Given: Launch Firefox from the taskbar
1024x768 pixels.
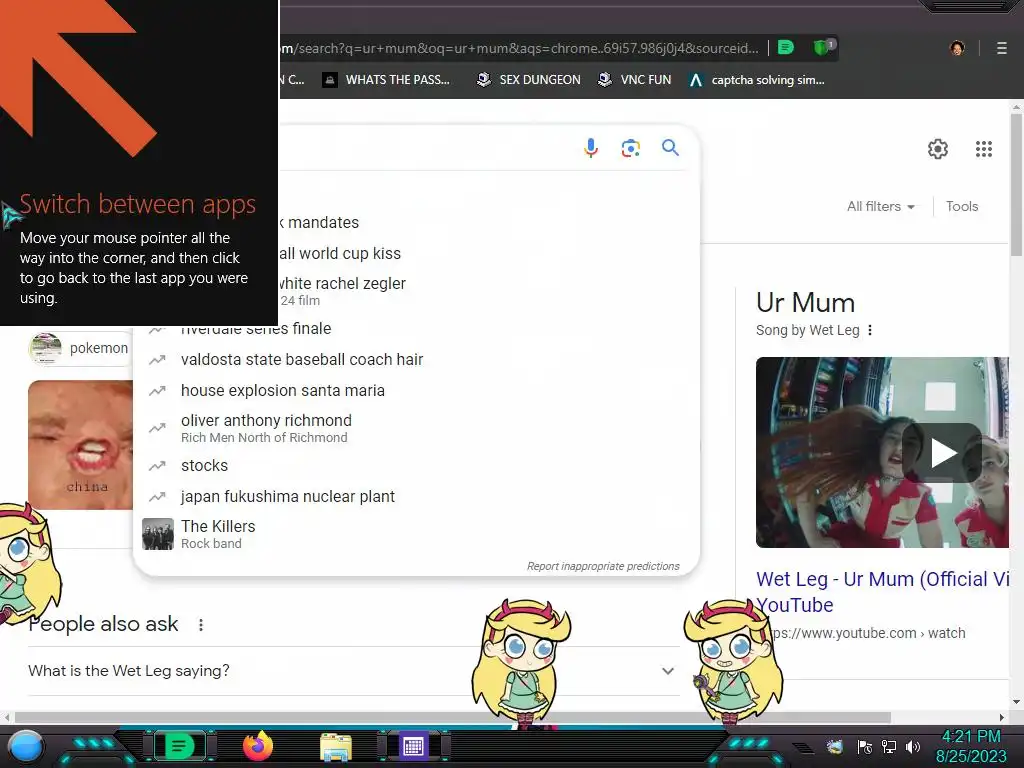Looking at the screenshot, I should click(257, 746).
